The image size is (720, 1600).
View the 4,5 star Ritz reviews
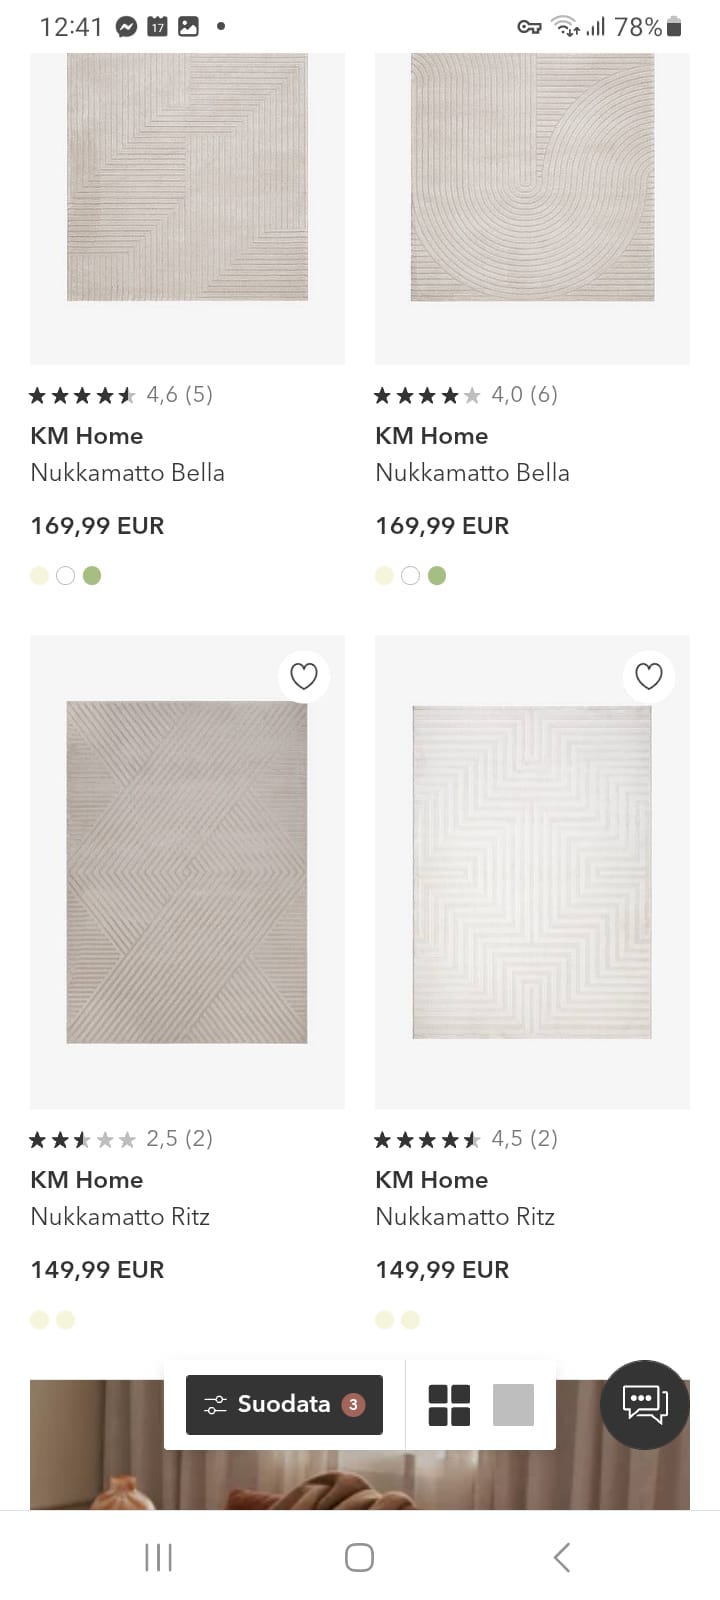click(465, 1139)
